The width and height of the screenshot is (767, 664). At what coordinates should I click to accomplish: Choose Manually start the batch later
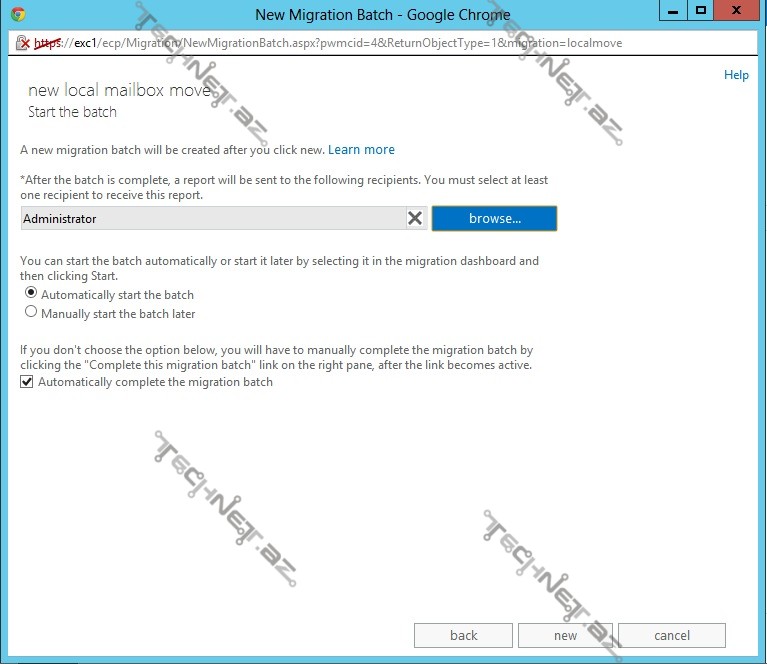coord(32,313)
